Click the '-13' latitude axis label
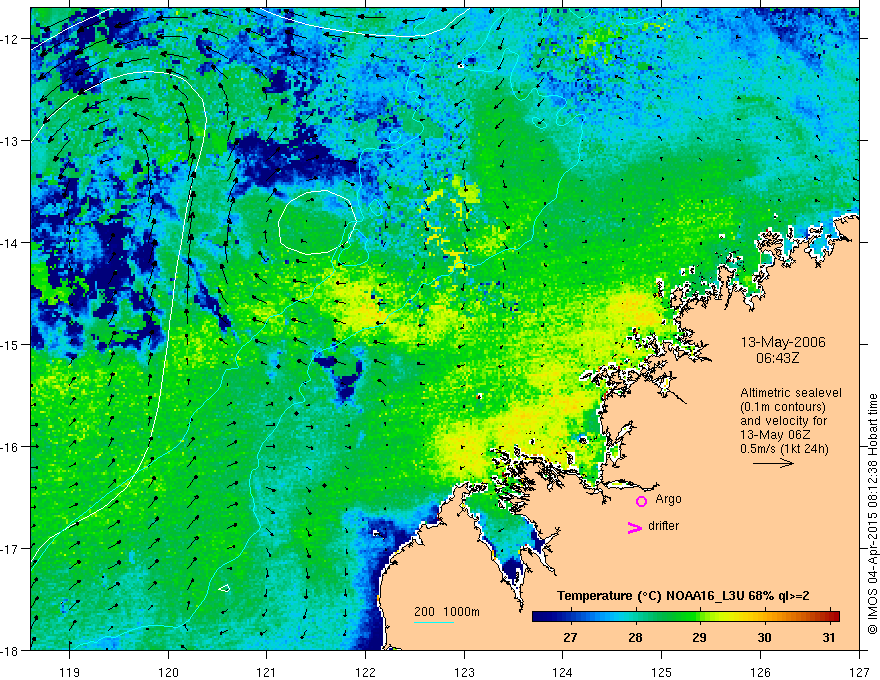Screen dimensions: 880x680 coord(10,141)
